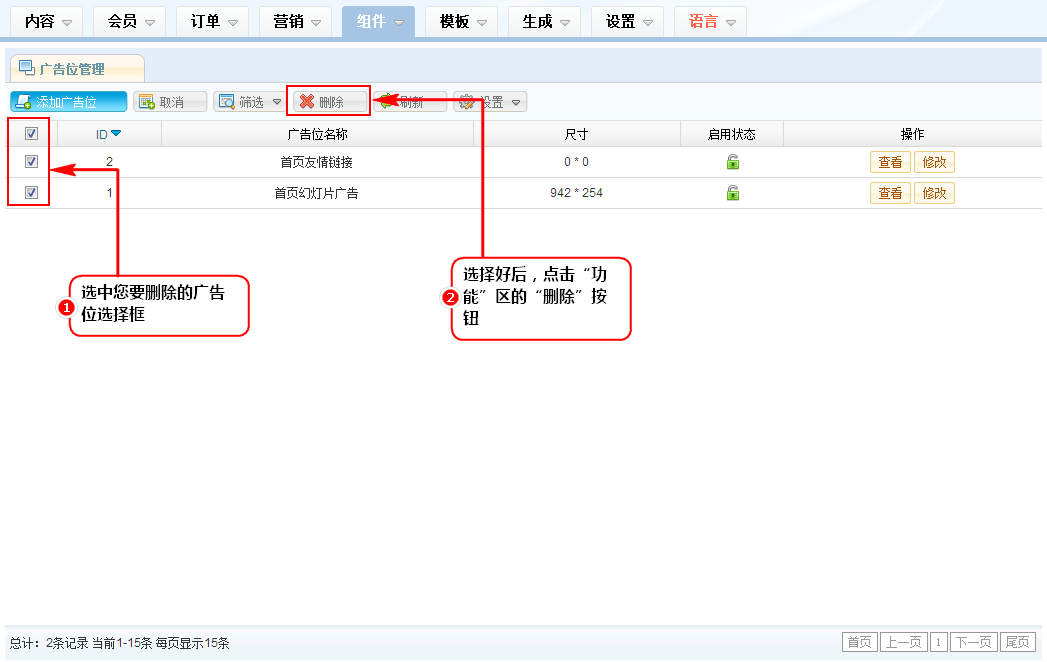Click the Add Ad Position (添加广告位) button
This screenshot has height=662, width=1047.
point(69,102)
